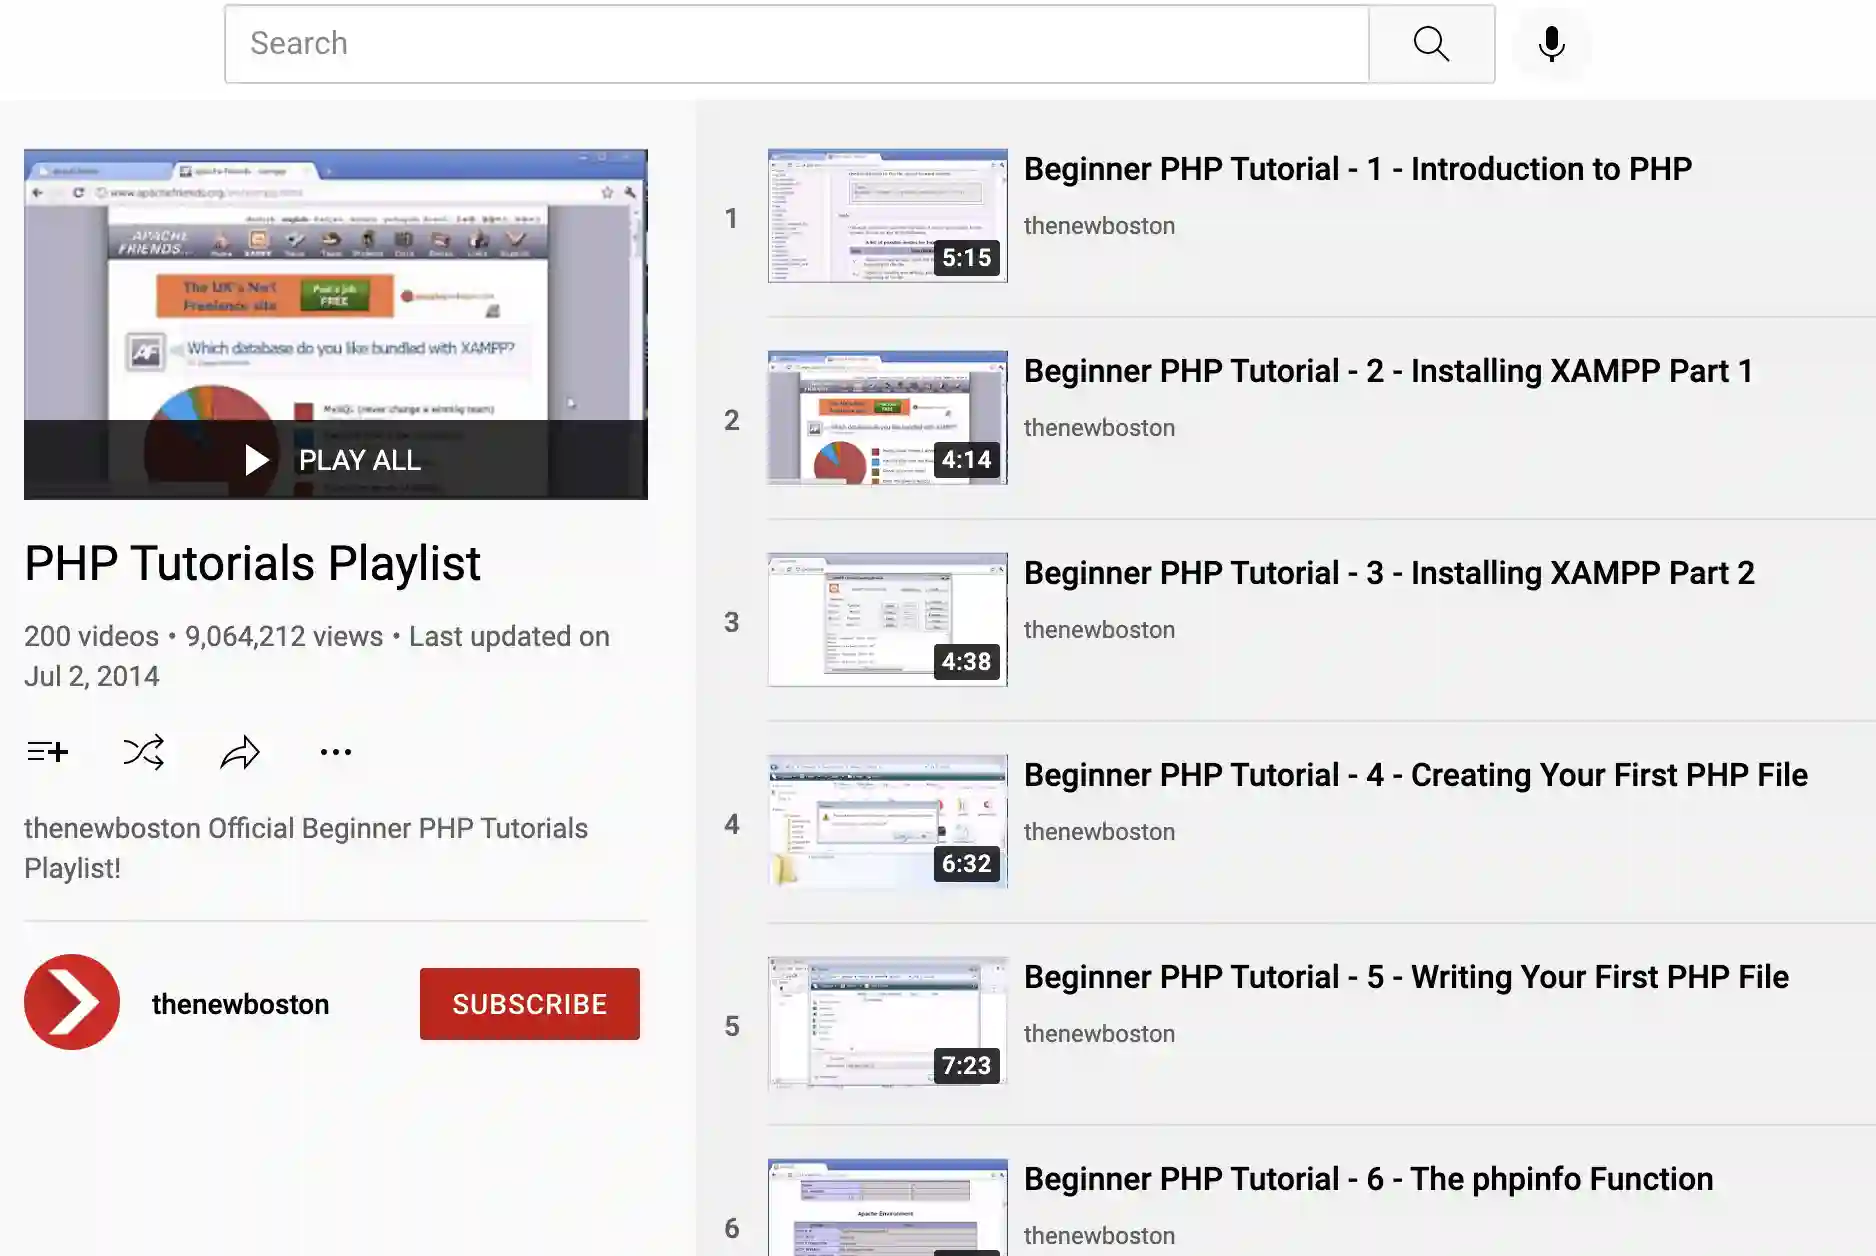This screenshot has width=1876, height=1256.
Task: Open Tutorial 2 Installing XAMPP Part 1
Action: click(x=1388, y=371)
